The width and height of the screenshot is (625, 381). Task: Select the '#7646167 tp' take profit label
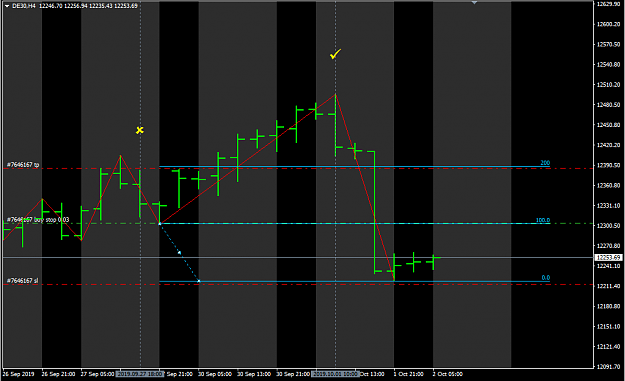pyautogui.click(x=23, y=165)
